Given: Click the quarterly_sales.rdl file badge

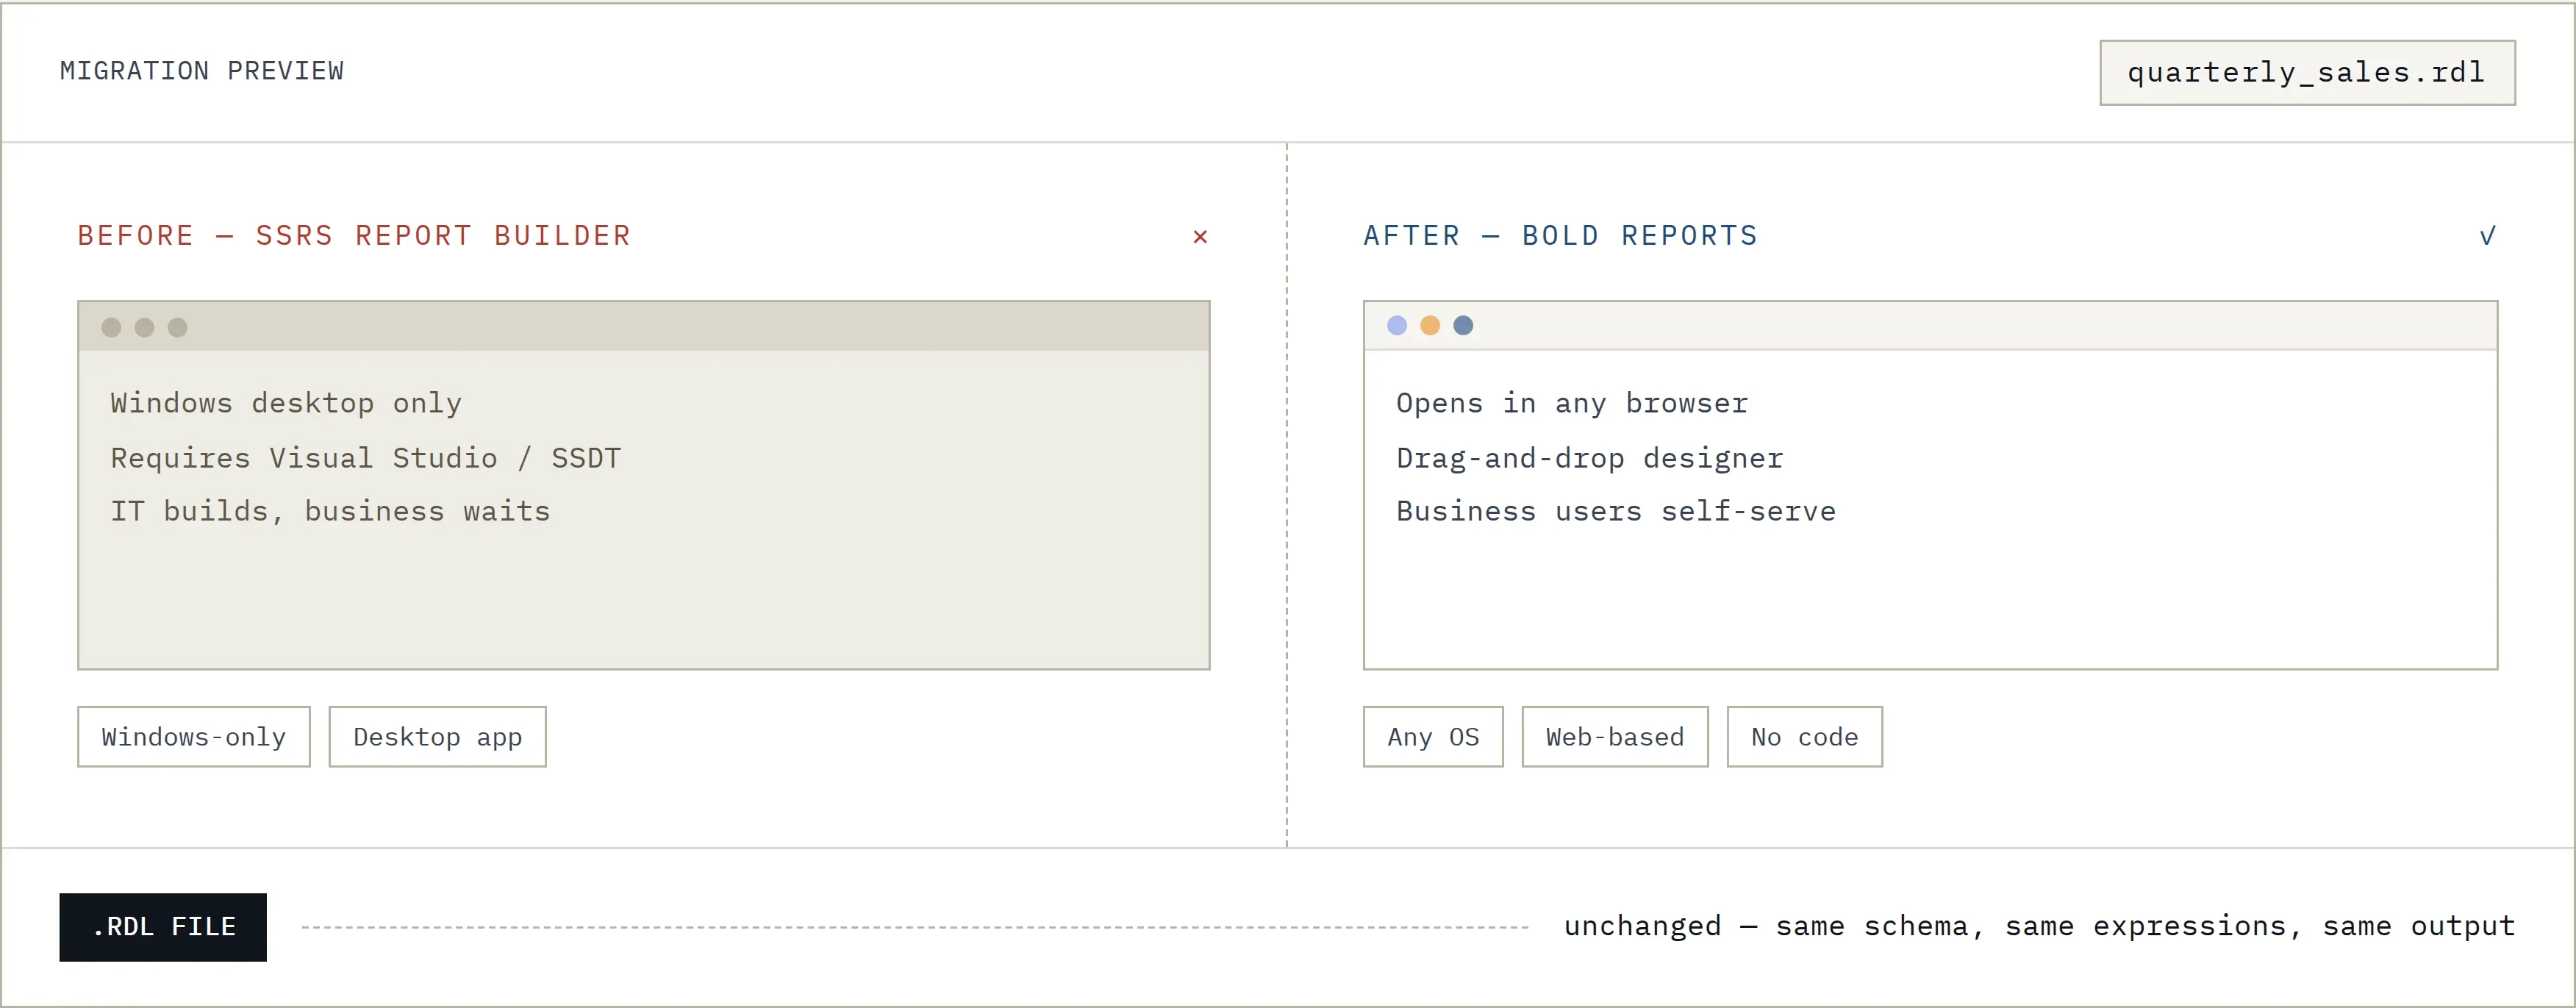Looking at the screenshot, I should [x=2307, y=72].
